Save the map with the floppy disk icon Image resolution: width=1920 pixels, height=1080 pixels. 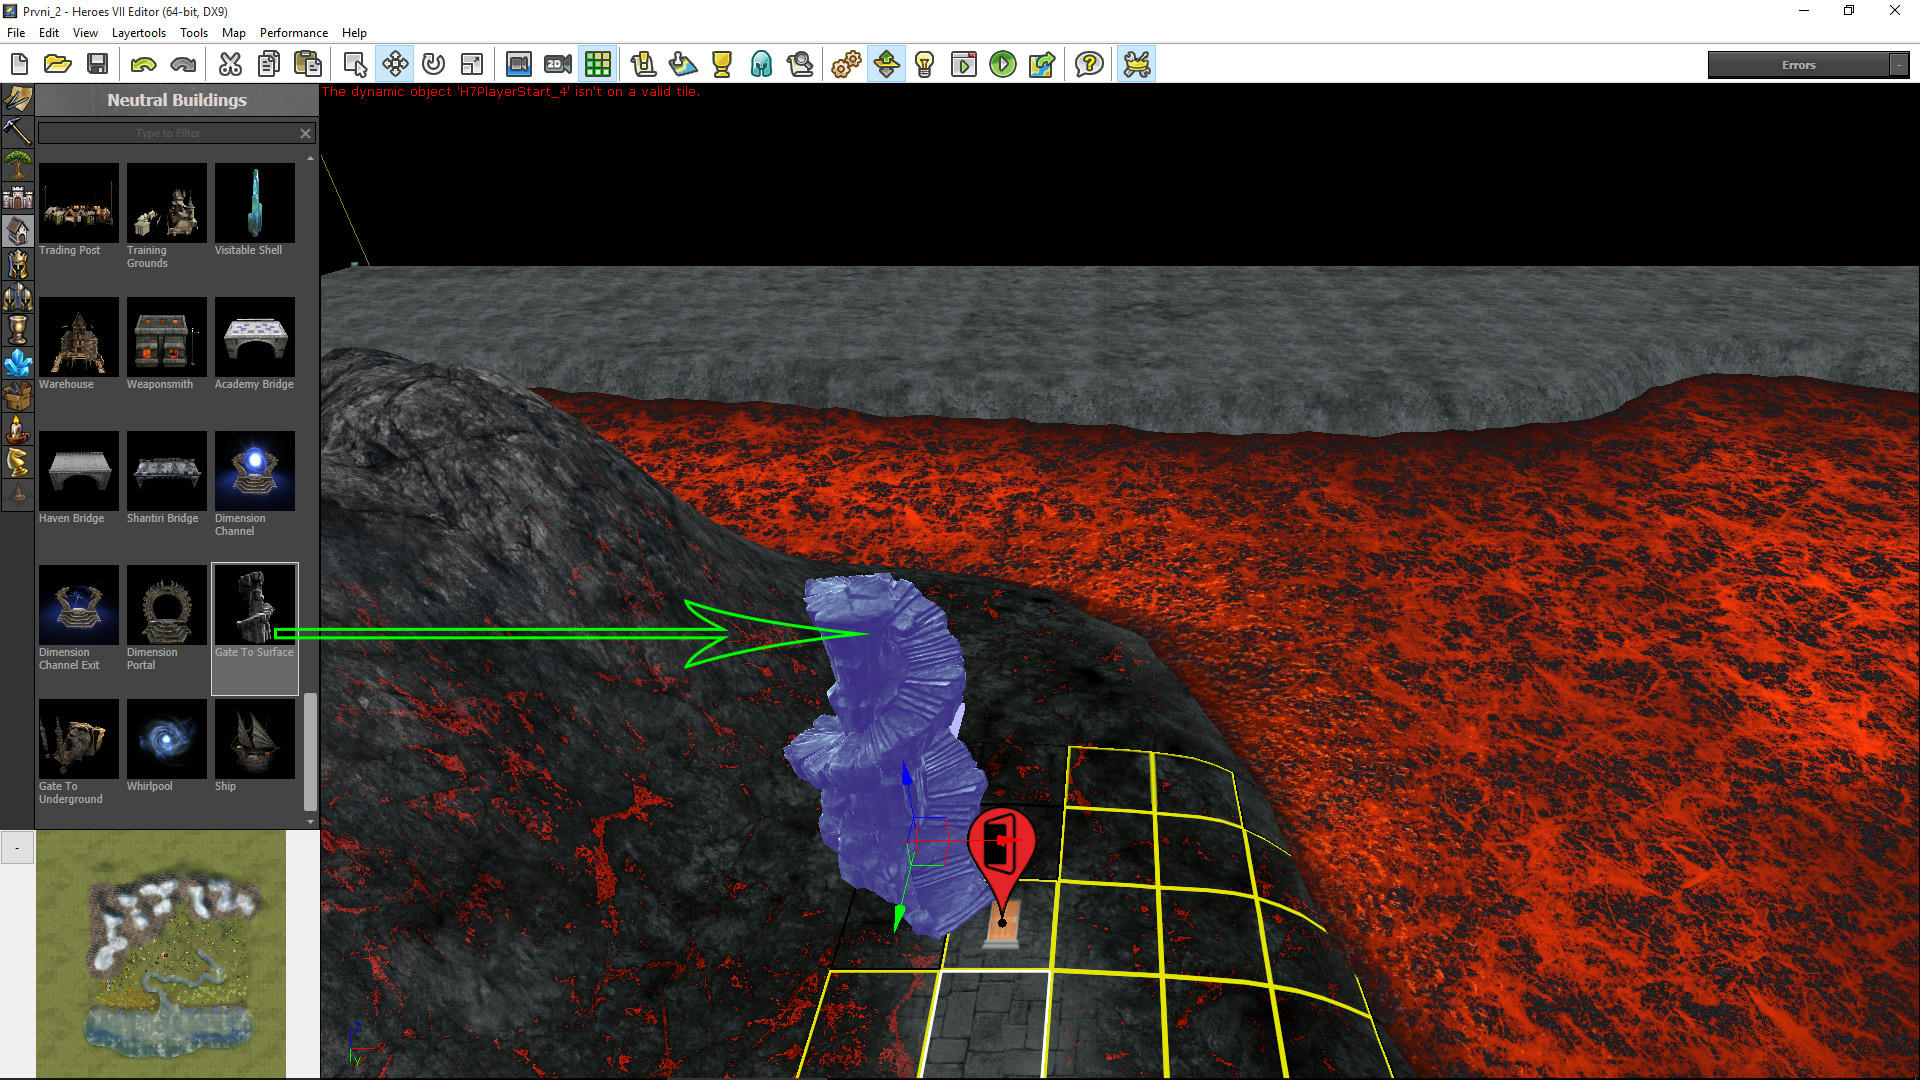pyautogui.click(x=97, y=65)
